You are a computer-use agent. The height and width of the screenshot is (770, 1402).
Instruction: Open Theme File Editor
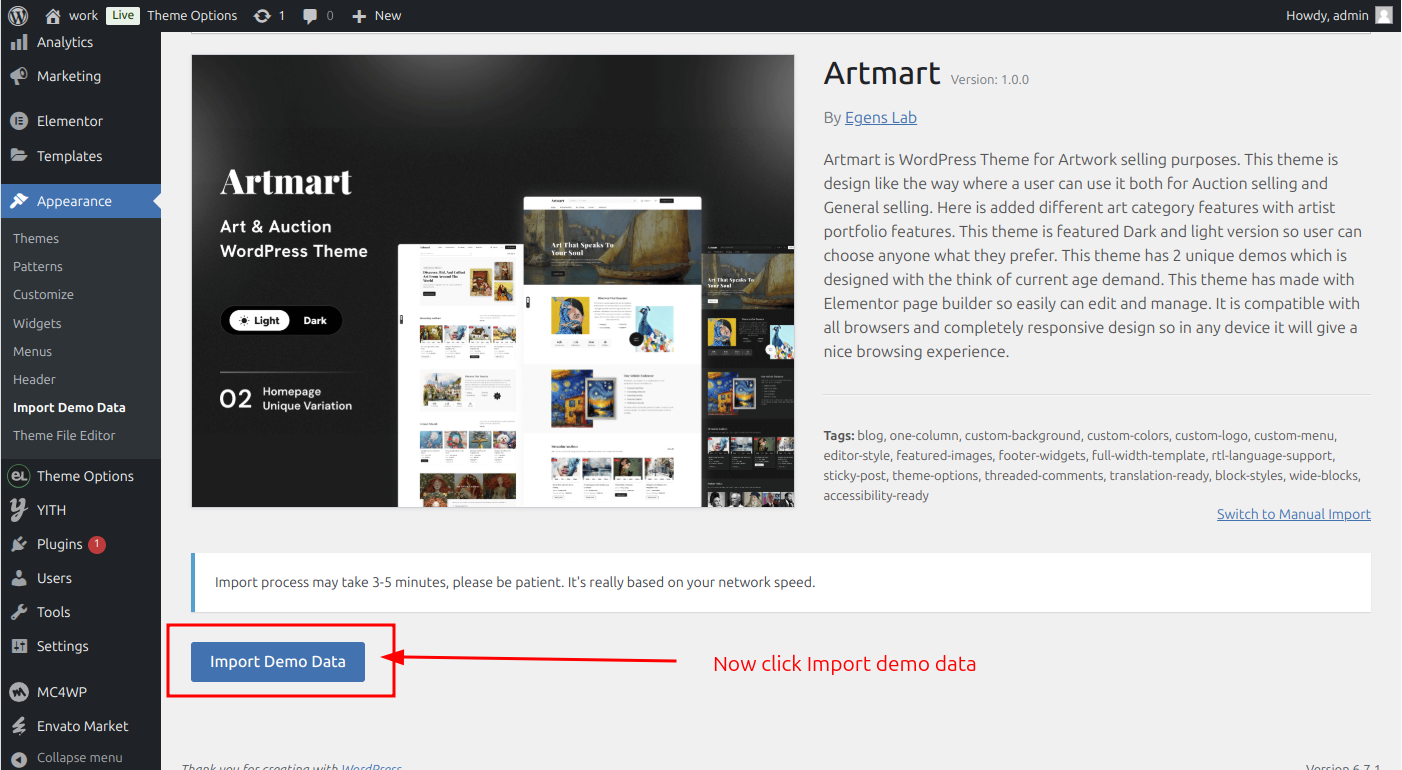pyautogui.click(x=64, y=436)
